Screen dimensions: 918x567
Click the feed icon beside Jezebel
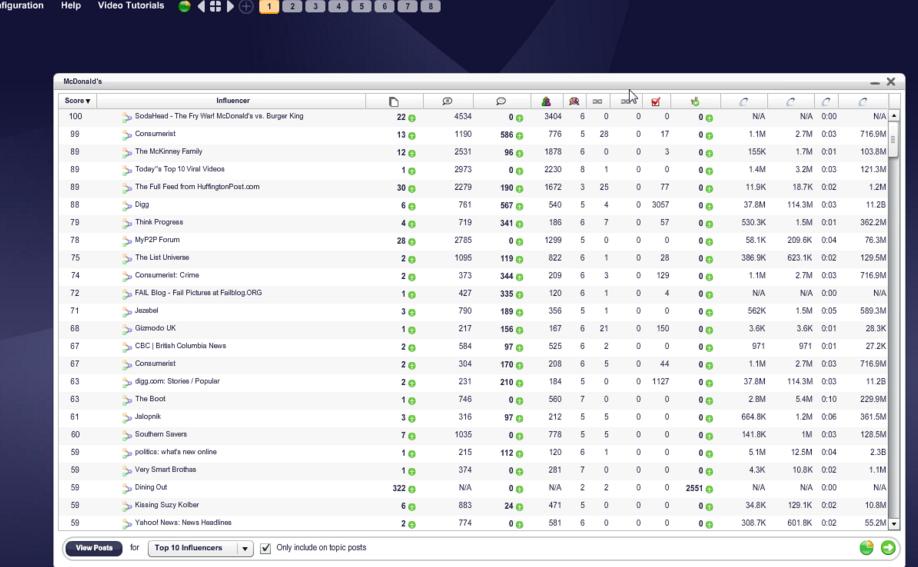126,312
